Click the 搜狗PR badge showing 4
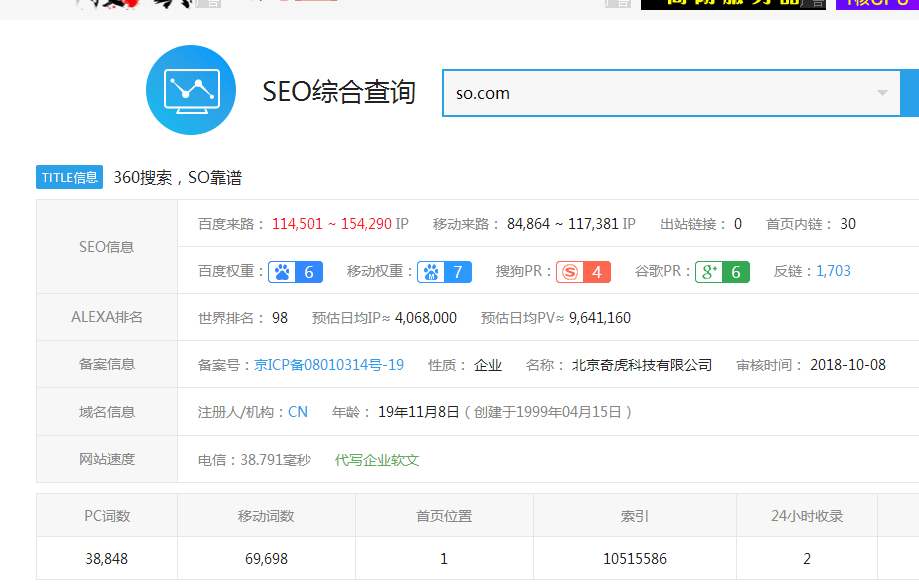Image resolution: width=919 pixels, height=585 pixels. (583, 271)
